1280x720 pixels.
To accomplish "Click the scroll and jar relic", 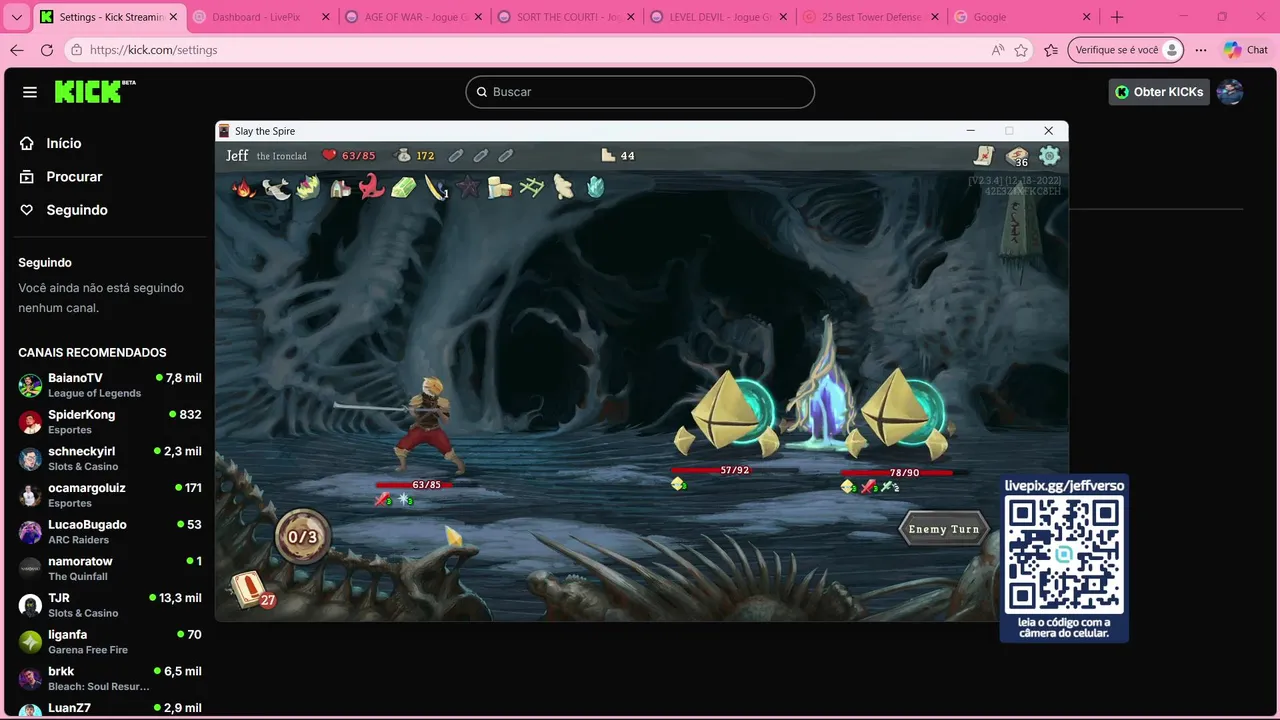I will (500, 187).
